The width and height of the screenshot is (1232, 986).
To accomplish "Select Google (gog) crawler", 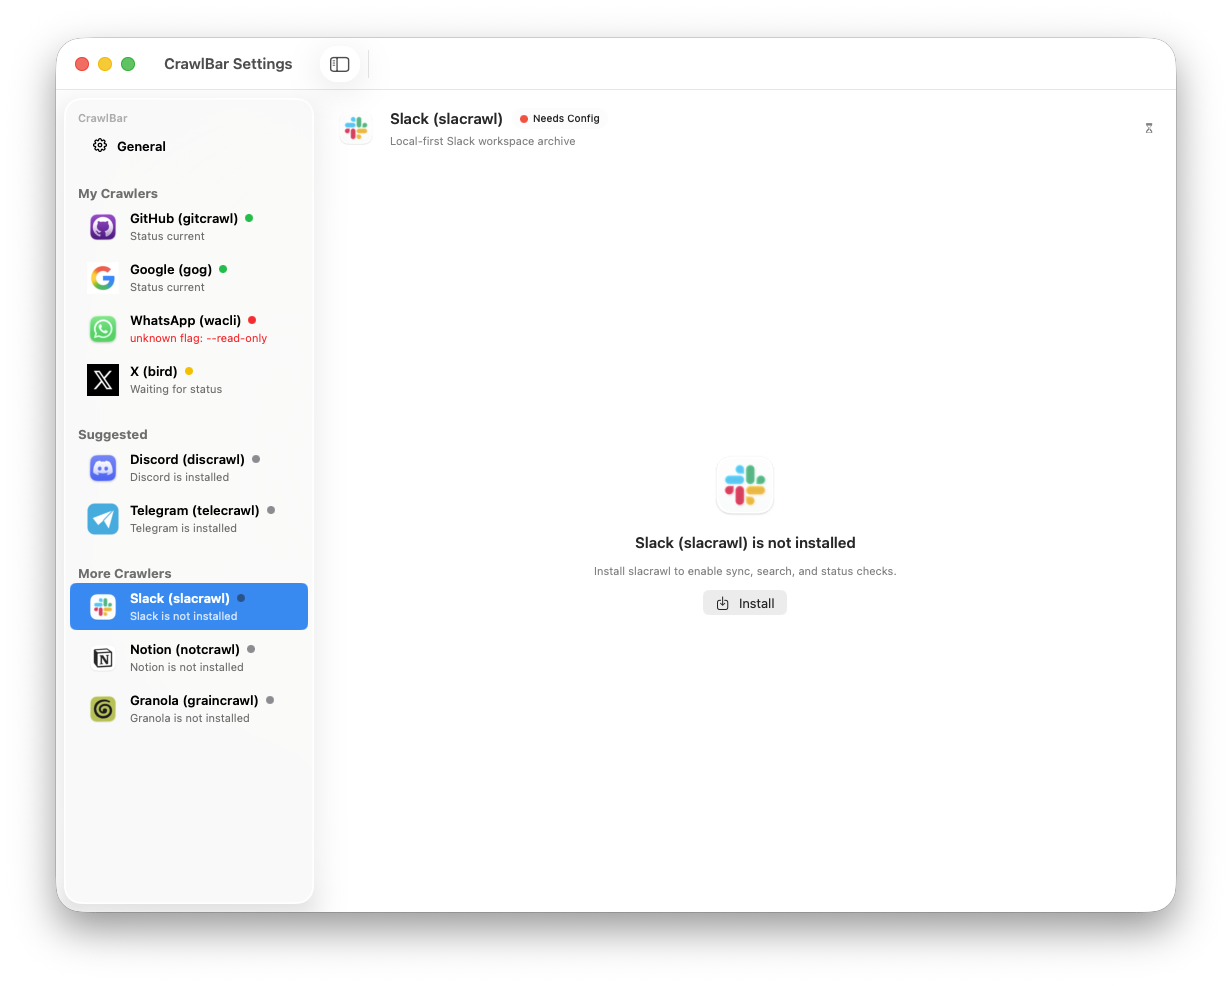I will pyautogui.click(x=189, y=278).
